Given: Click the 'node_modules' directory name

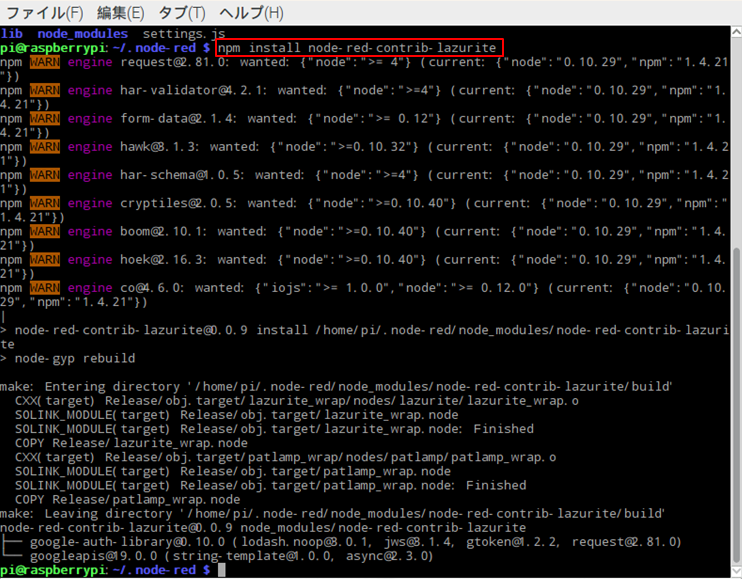Looking at the screenshot, I should [82, 34].
